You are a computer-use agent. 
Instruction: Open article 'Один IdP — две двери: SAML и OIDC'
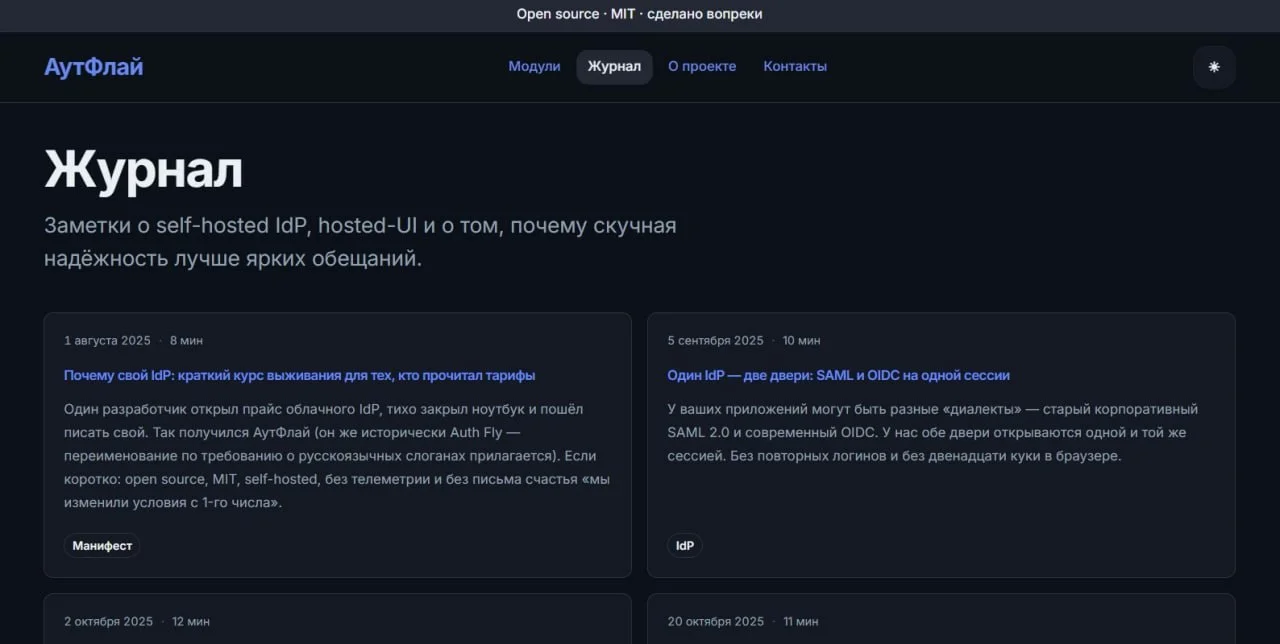(x=839, y=375)
